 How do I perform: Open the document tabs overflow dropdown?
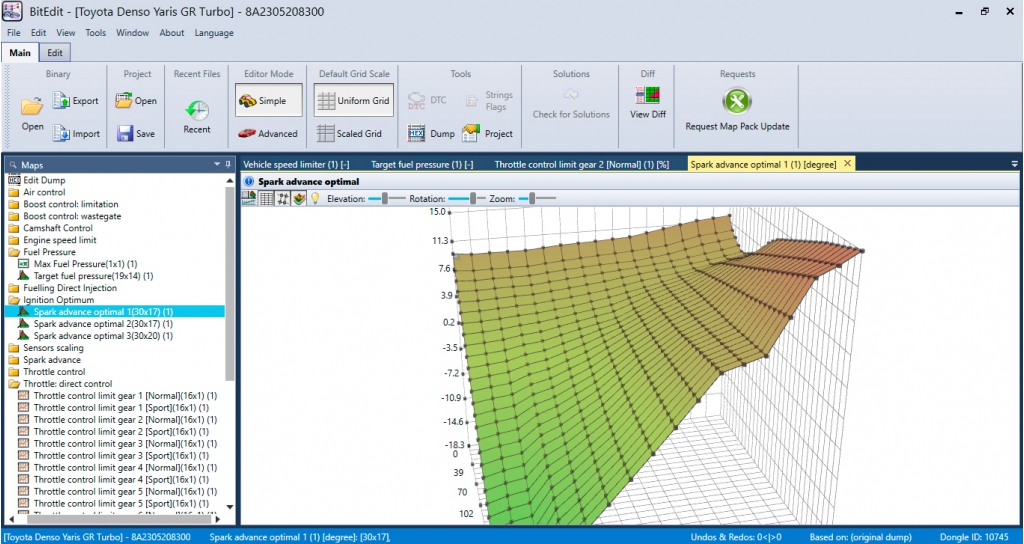pyautogui.click(x=1014, y=164)
